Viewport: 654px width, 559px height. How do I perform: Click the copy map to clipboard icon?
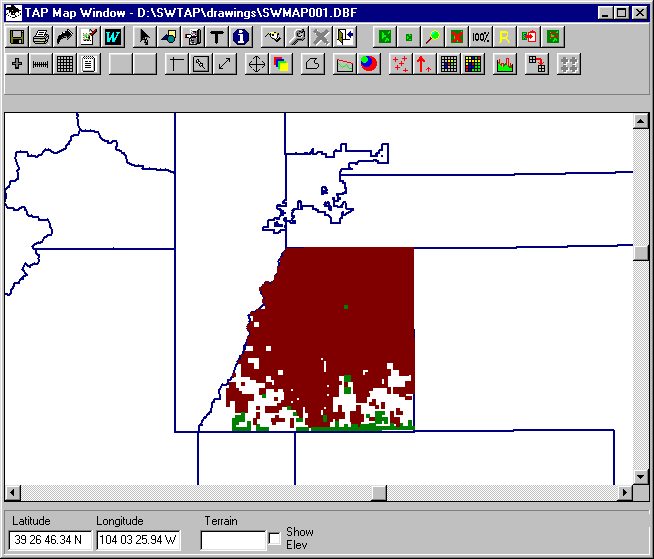[x=528, y=37]
